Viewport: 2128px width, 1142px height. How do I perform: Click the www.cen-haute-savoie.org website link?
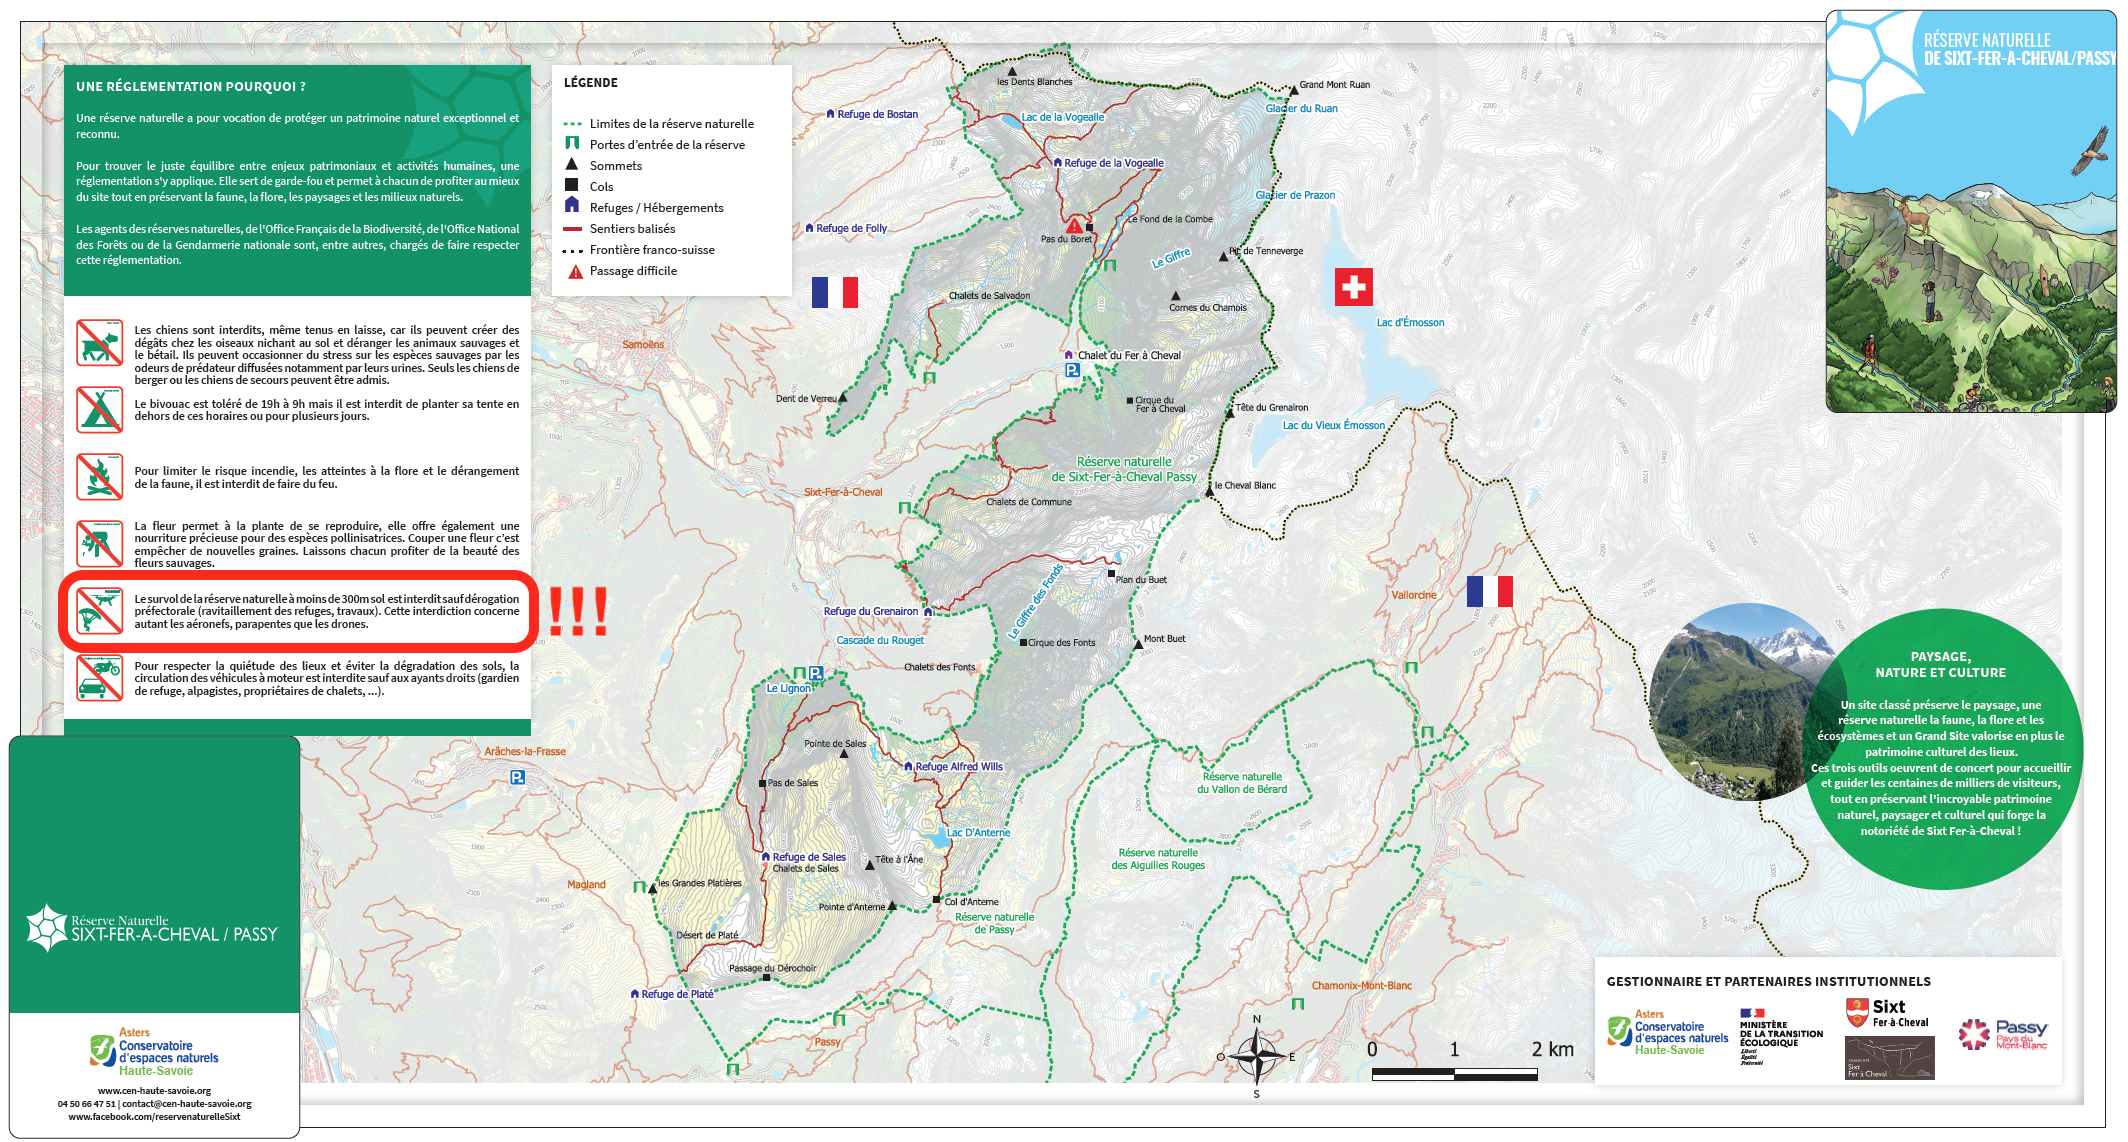(154, 1091)
